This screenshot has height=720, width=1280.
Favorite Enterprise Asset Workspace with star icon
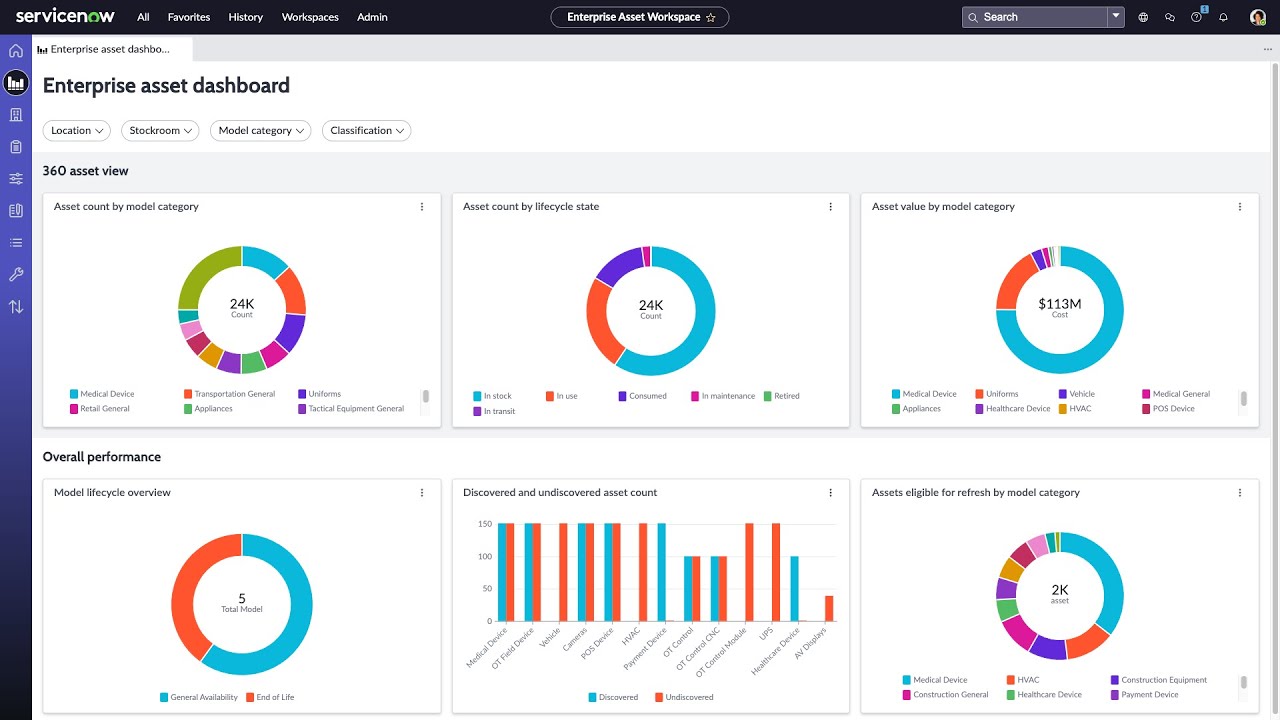tap(711, 17)
